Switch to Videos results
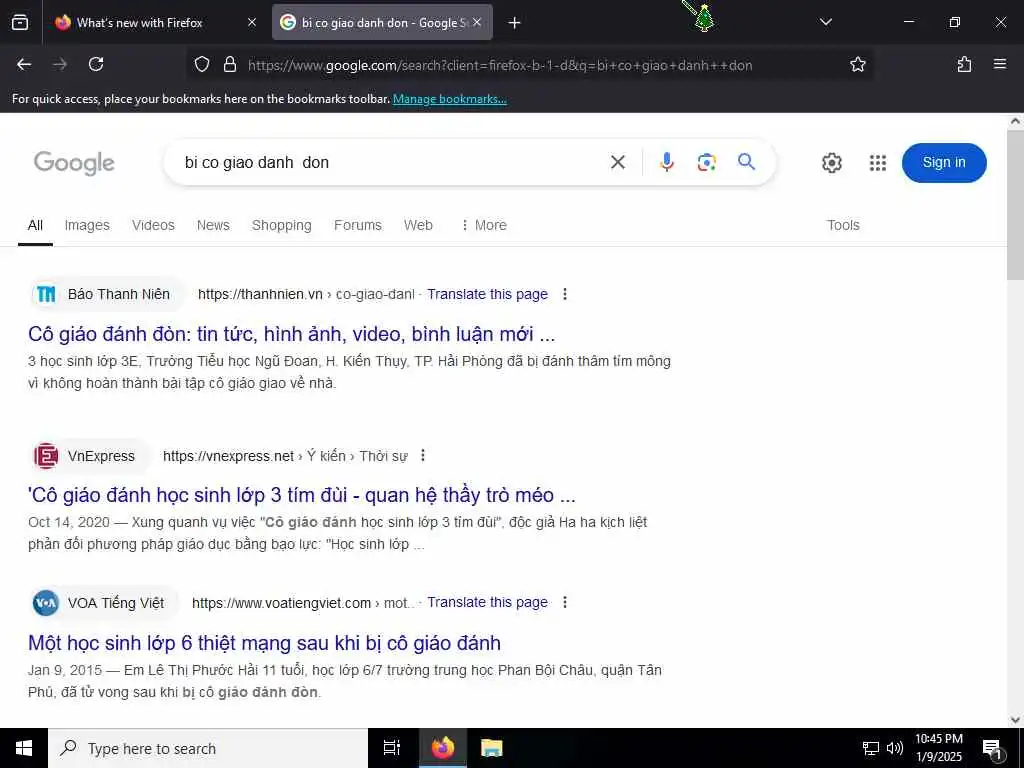 pos(153,225)
